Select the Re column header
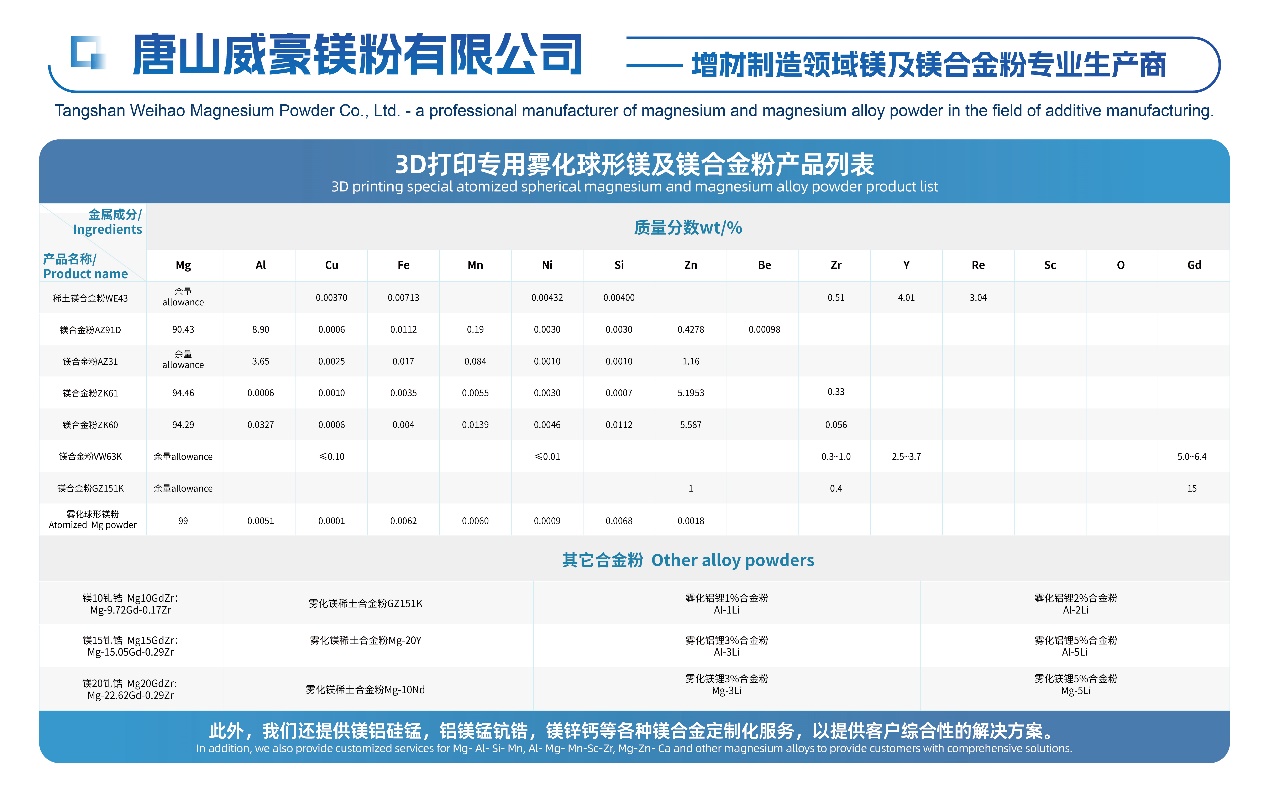The width and height of the screenshot is (1269, 795). point(978,266)
